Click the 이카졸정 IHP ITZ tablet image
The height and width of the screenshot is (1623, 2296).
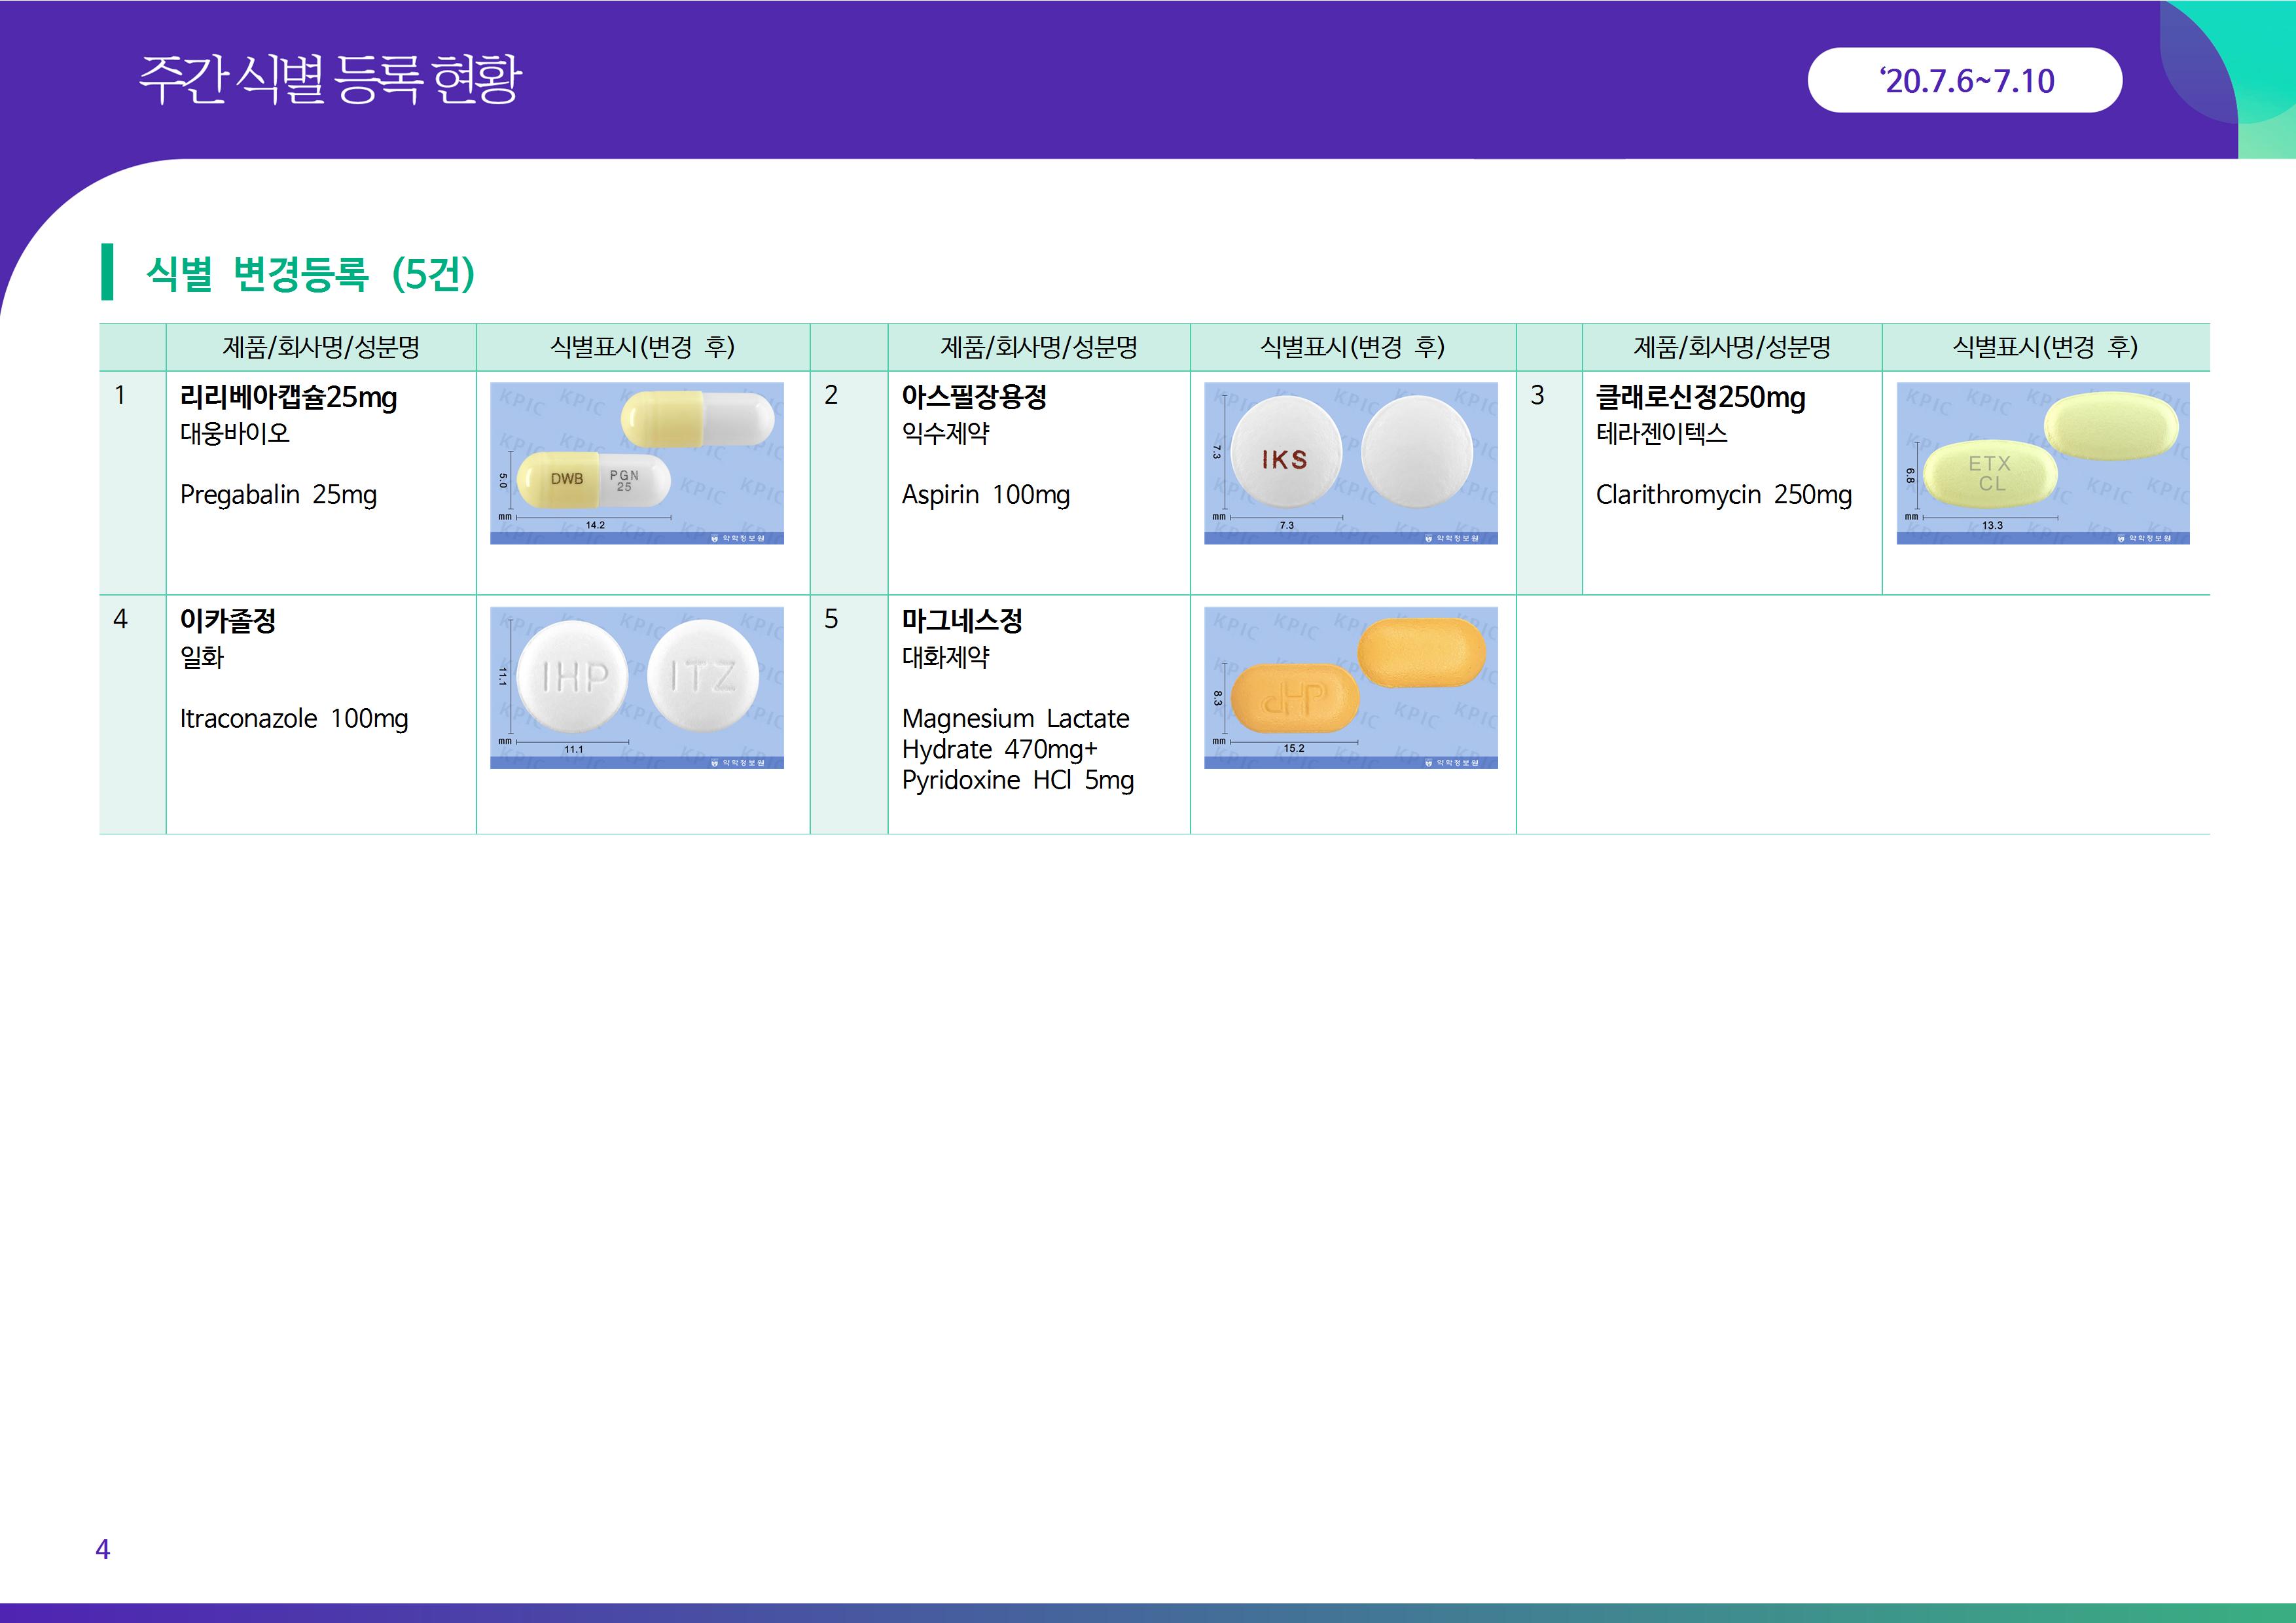637,687
